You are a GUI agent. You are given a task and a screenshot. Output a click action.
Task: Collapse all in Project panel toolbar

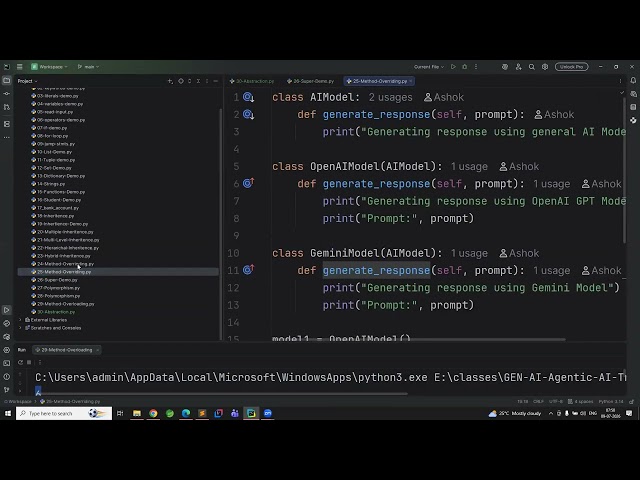(198, 81)
